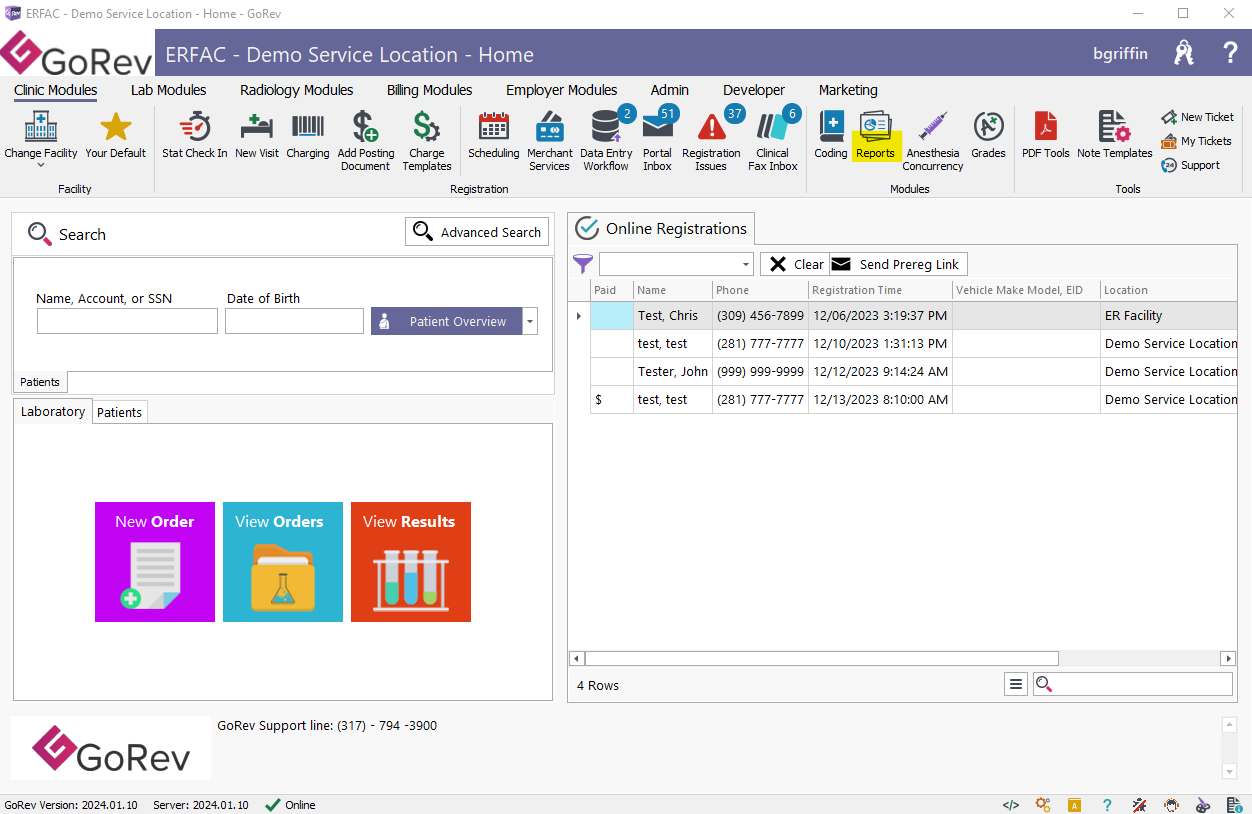Create a New Visit

[257, 136]
